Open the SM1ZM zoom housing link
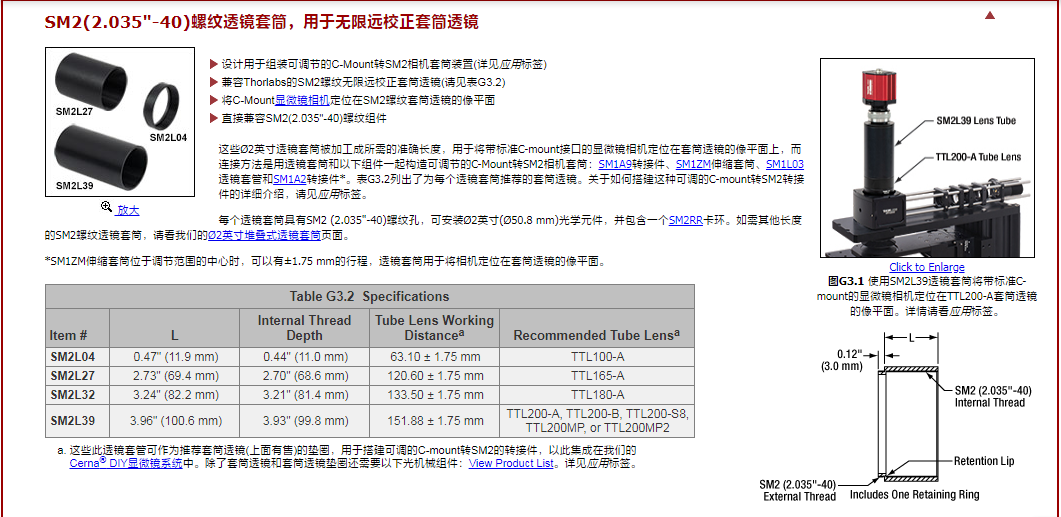Screen dimensions: 1061x517 click(693, 163)
